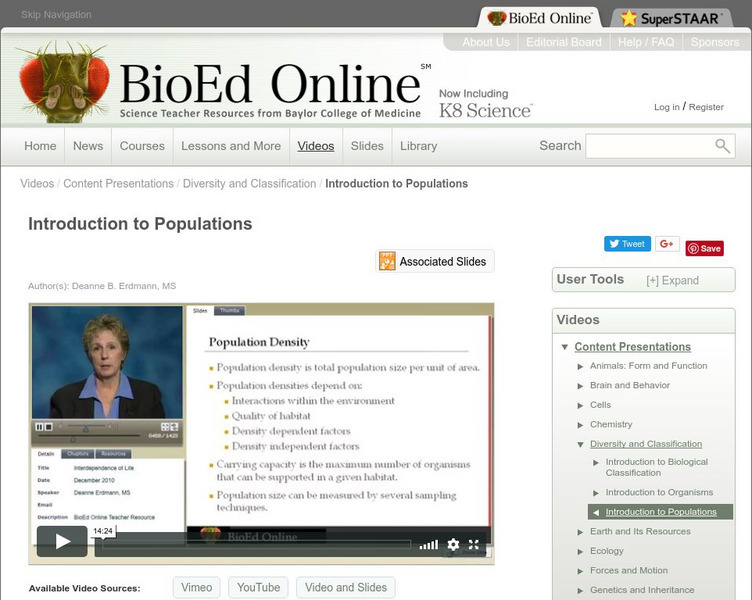
Task: Play the Vimeo video
Action: pos(62,541)
